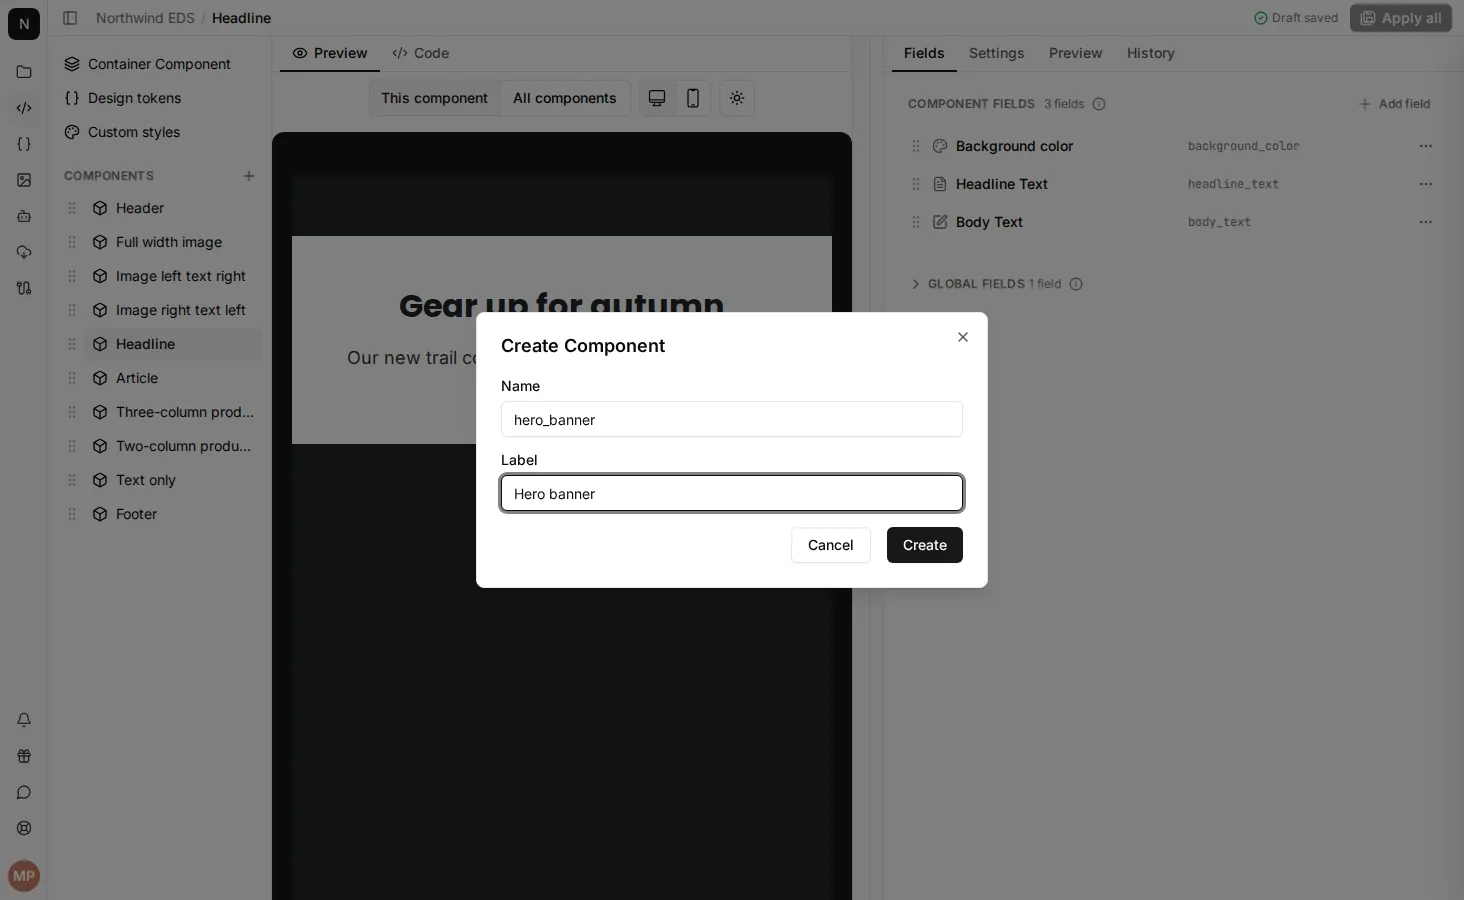Screen dimensions: 1464x900
Task: Open options menu for Background color field
Action: [1426, 146]
